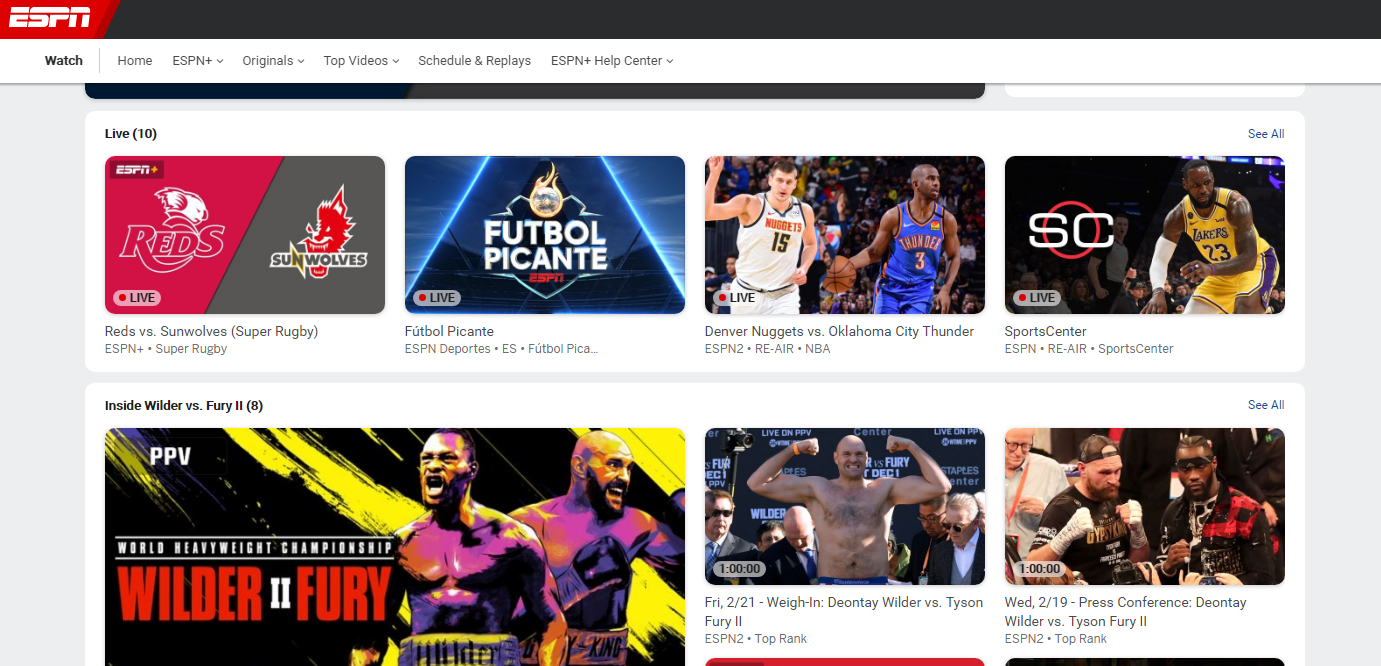Viewport: 1381px width, 666px height.
Task: Click the 1:00:00 duration badge on Weigh-In video
Action: click(740, 569)
